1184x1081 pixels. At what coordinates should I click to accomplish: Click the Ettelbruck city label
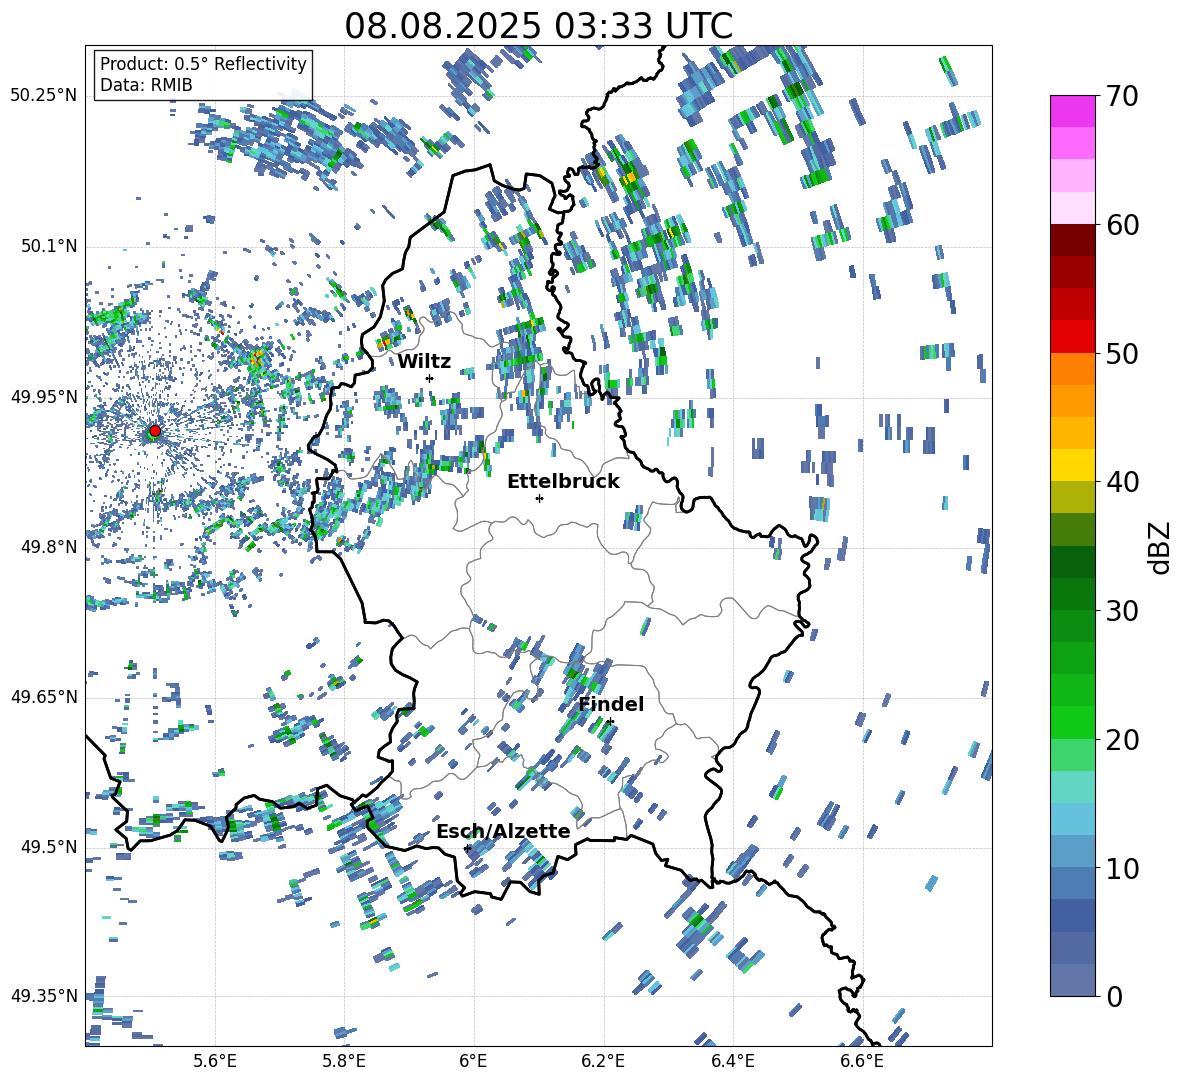[563, 482]
